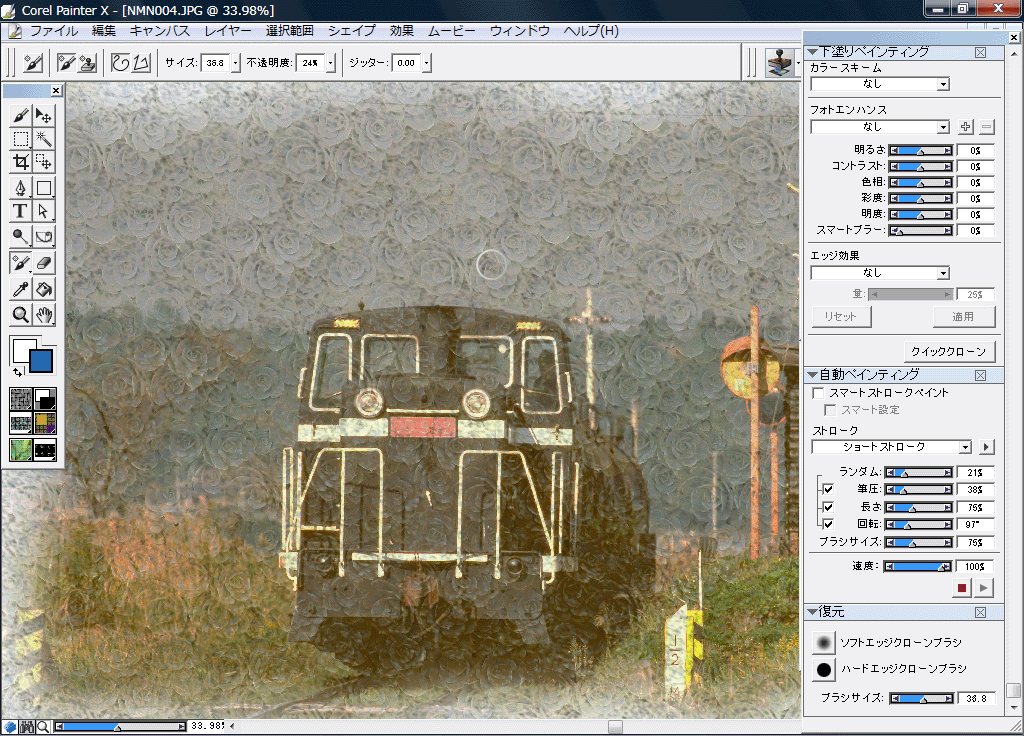Collapse the 下塗りペインティング panel

(x=812, y=52)
